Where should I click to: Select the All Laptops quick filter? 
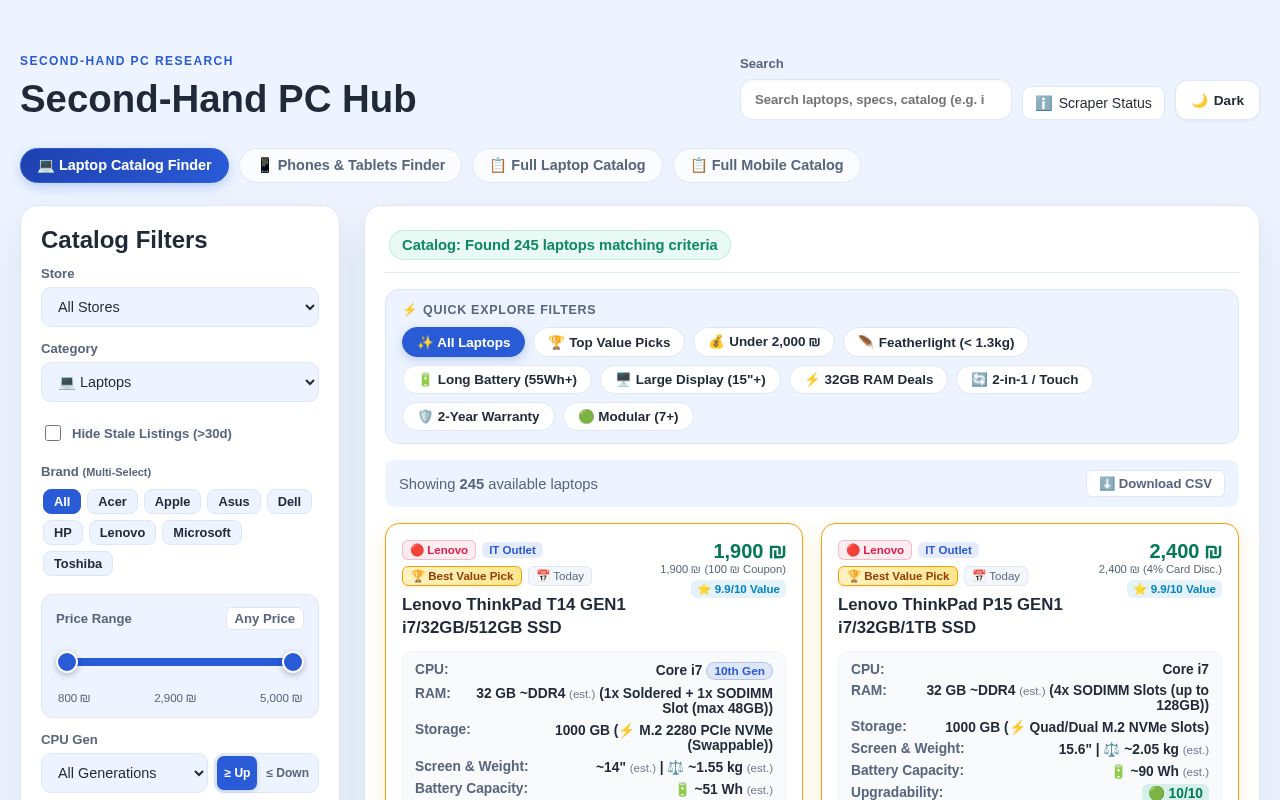(463, 342)
